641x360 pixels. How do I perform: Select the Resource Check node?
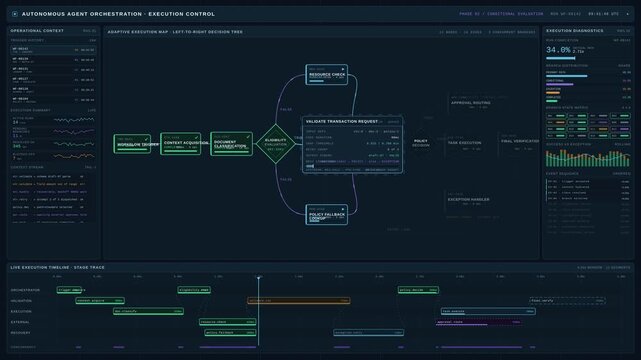tap(327, 75)
